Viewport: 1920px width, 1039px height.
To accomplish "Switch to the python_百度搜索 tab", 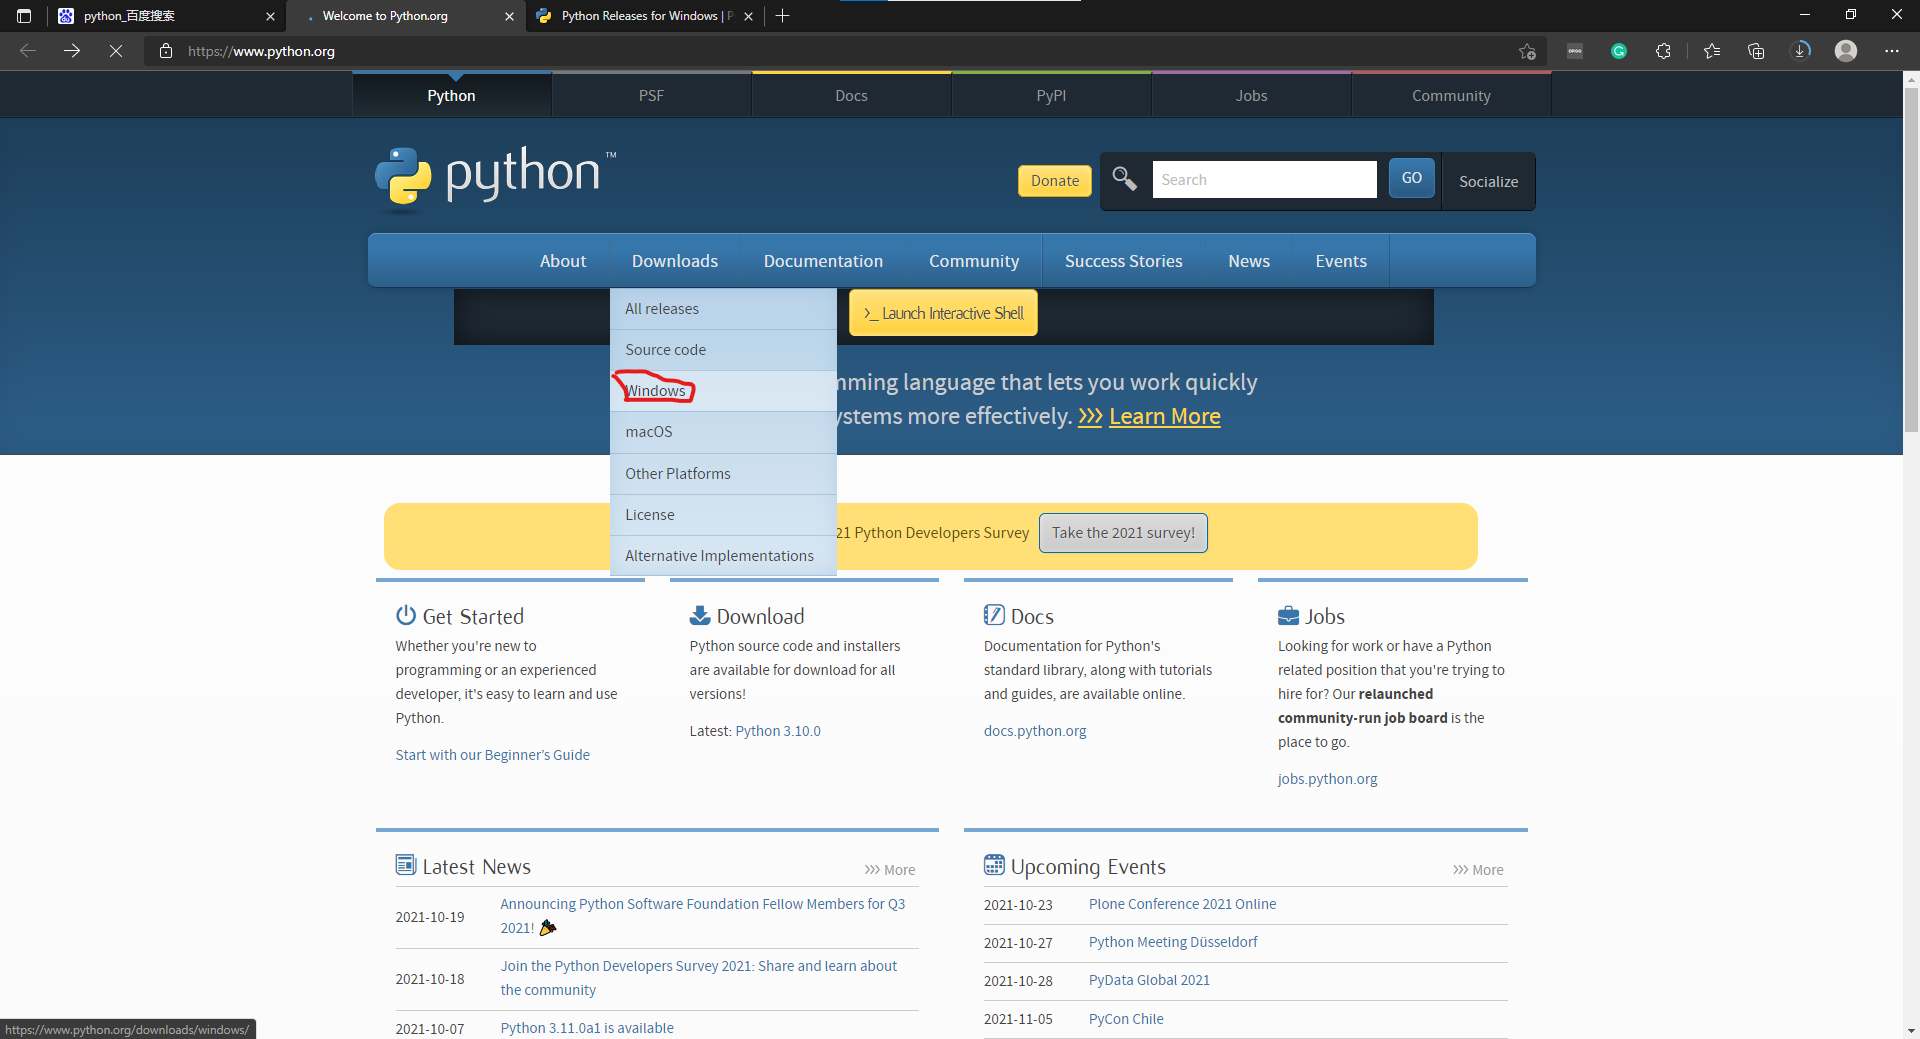I will tap(165, 16).
